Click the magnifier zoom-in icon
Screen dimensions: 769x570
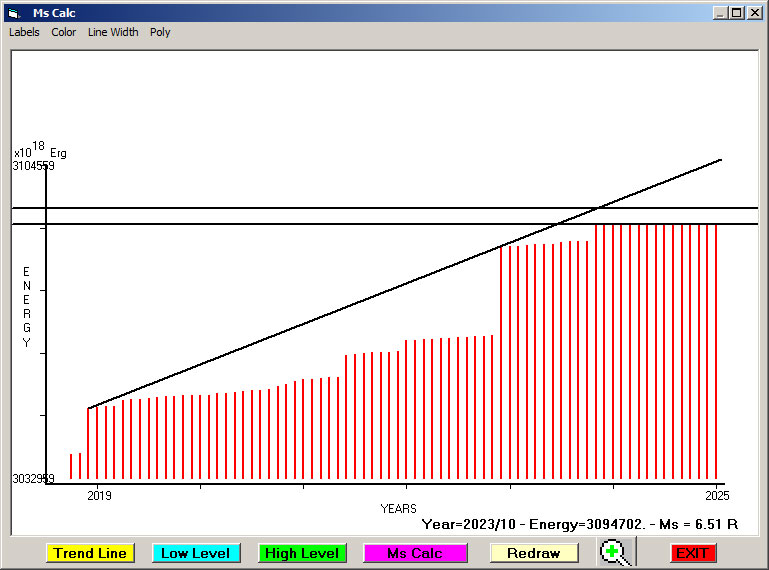[616, 552]
